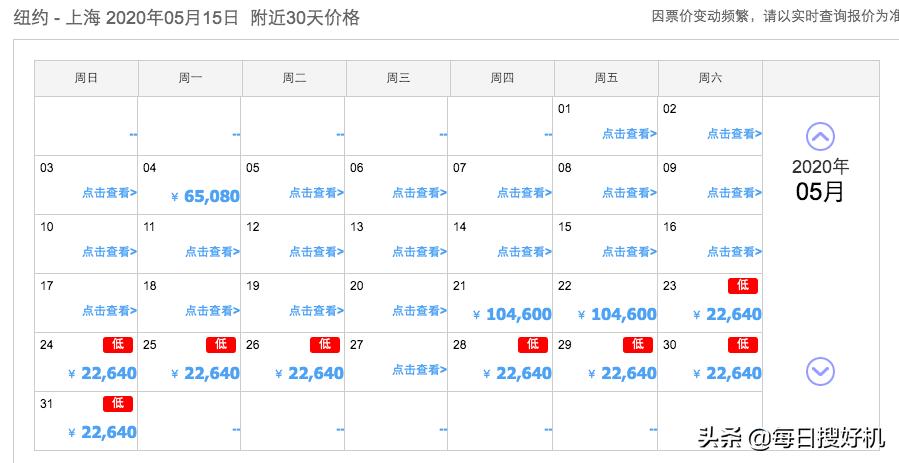Click the red 低 badge on May 24
The image size is (899, 463).
point(118,344)
